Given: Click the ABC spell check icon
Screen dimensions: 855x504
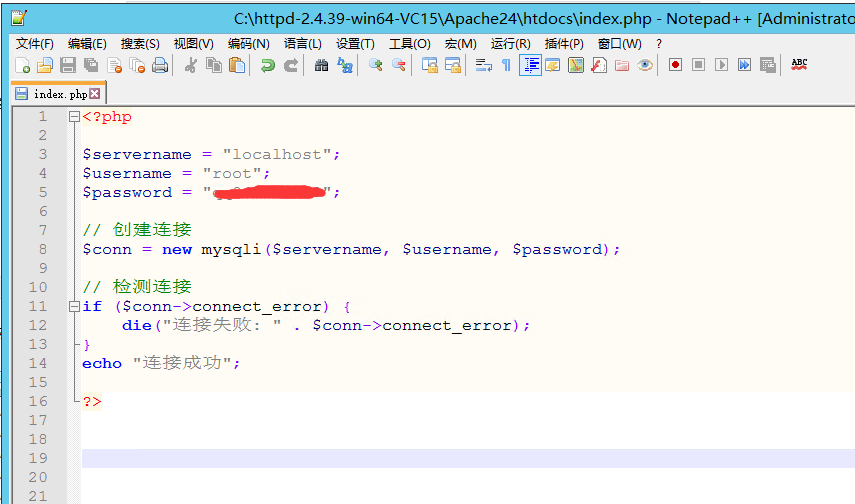Looking at the screenshot, I should [x=799, y=64].
